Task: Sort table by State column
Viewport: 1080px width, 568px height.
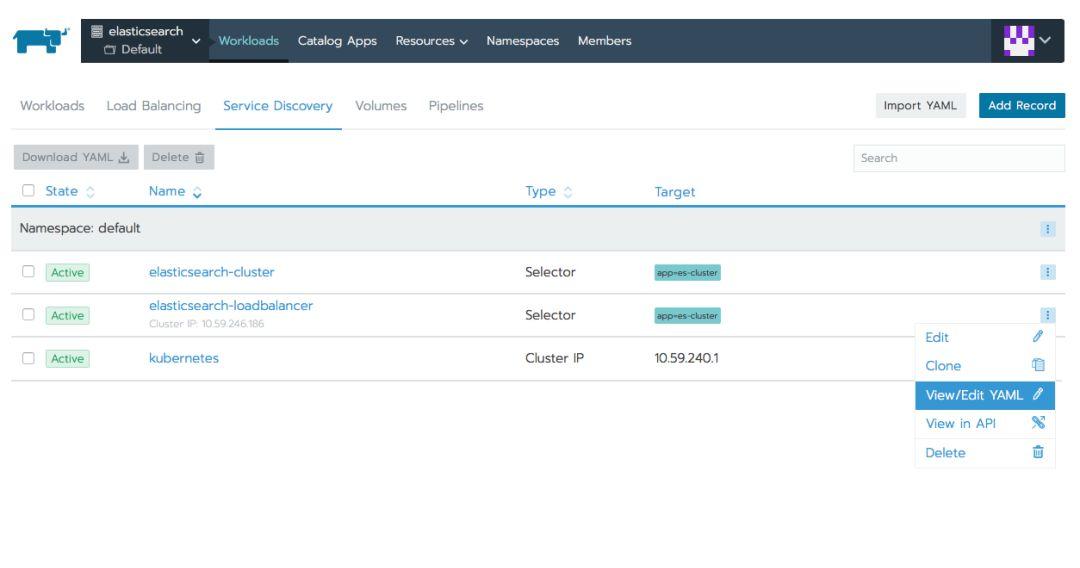Action: click(x=70, y=191)
